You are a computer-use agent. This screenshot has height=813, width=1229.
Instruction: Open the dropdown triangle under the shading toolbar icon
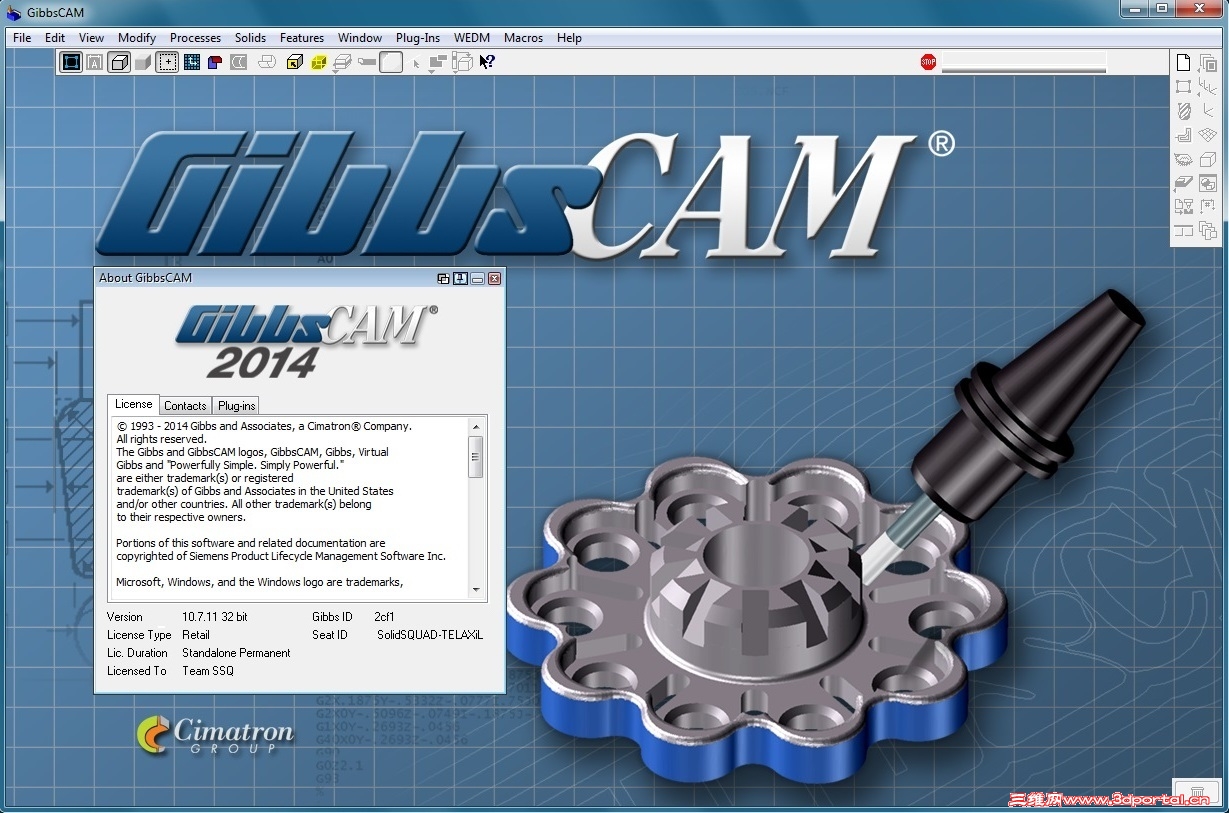[337, 73]
